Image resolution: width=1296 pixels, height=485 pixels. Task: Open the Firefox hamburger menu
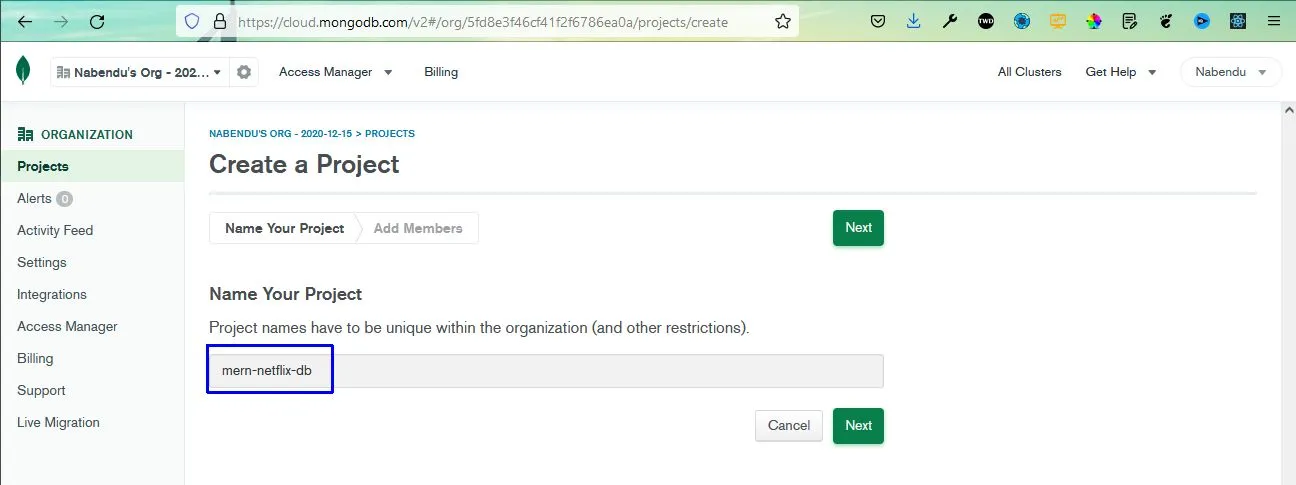click(1273, 21)
